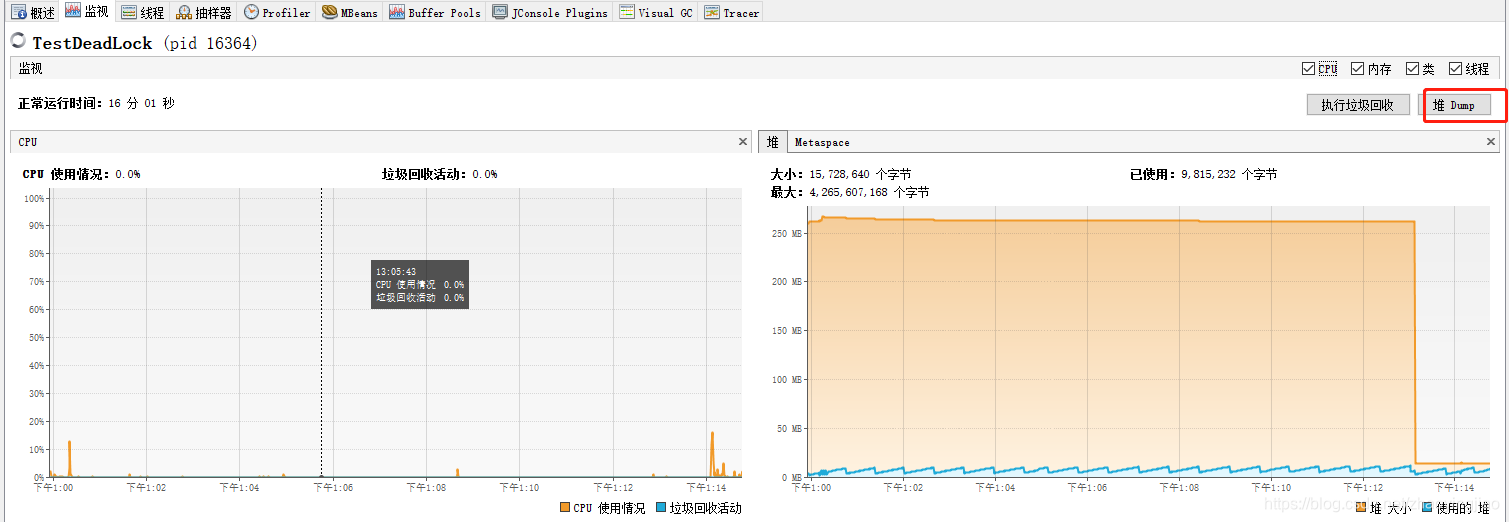Toggle the CPU checkbox
1509x522 pixels.
coord(1308,69)
